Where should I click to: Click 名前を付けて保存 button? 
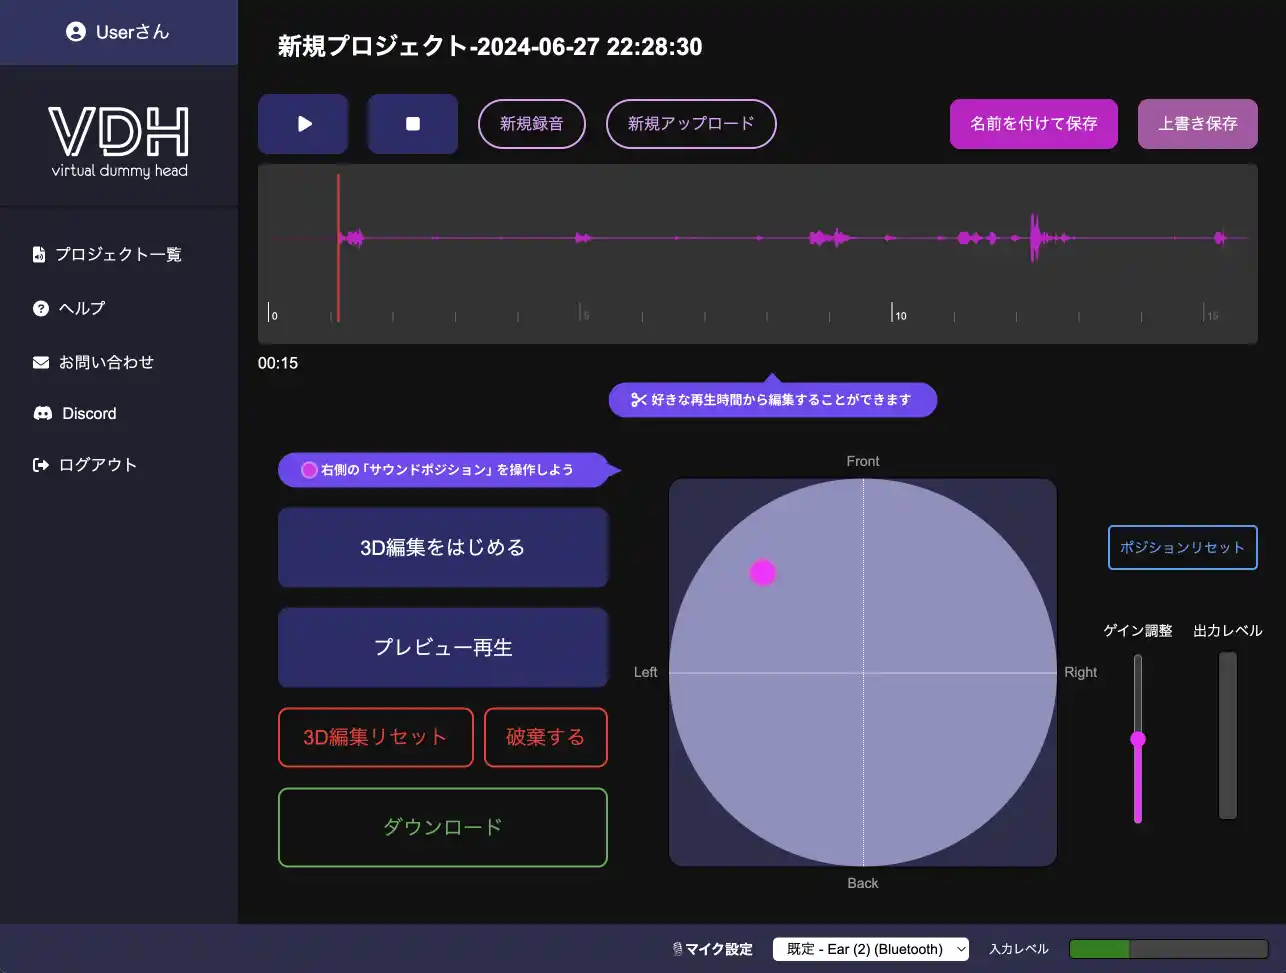1034,124
